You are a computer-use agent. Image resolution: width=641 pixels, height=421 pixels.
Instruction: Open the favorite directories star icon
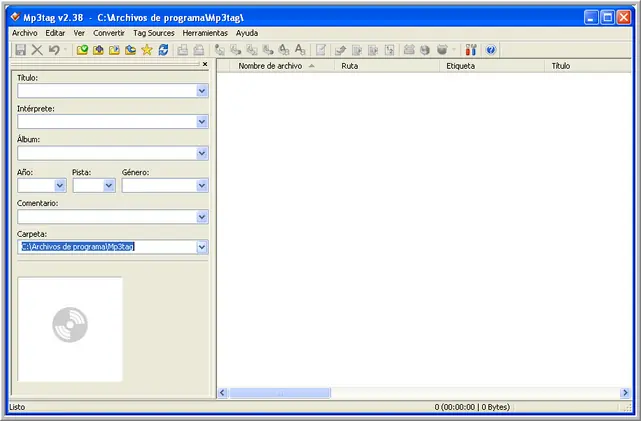click(147, 50)
